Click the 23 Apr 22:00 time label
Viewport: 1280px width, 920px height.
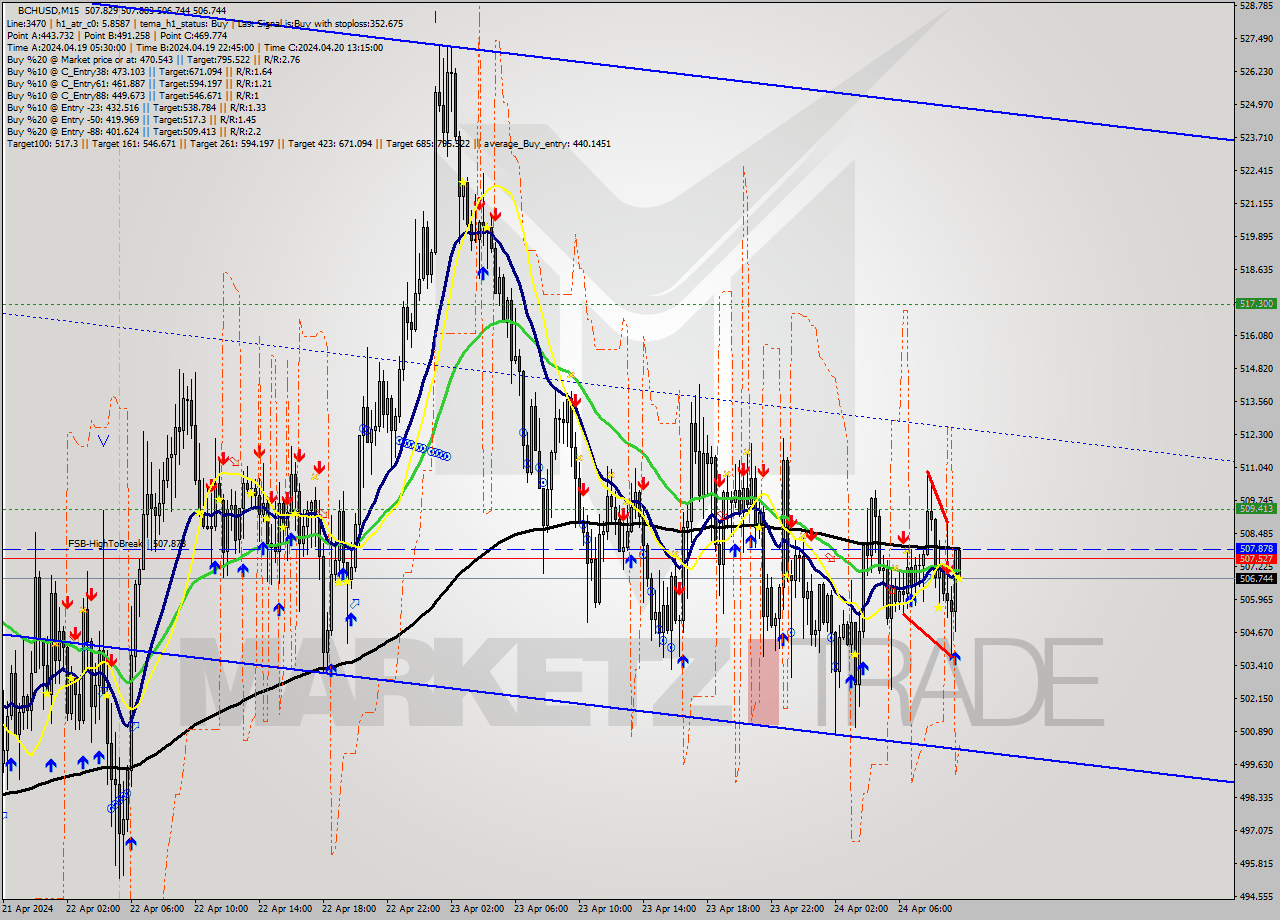click(x=797, y=909)
